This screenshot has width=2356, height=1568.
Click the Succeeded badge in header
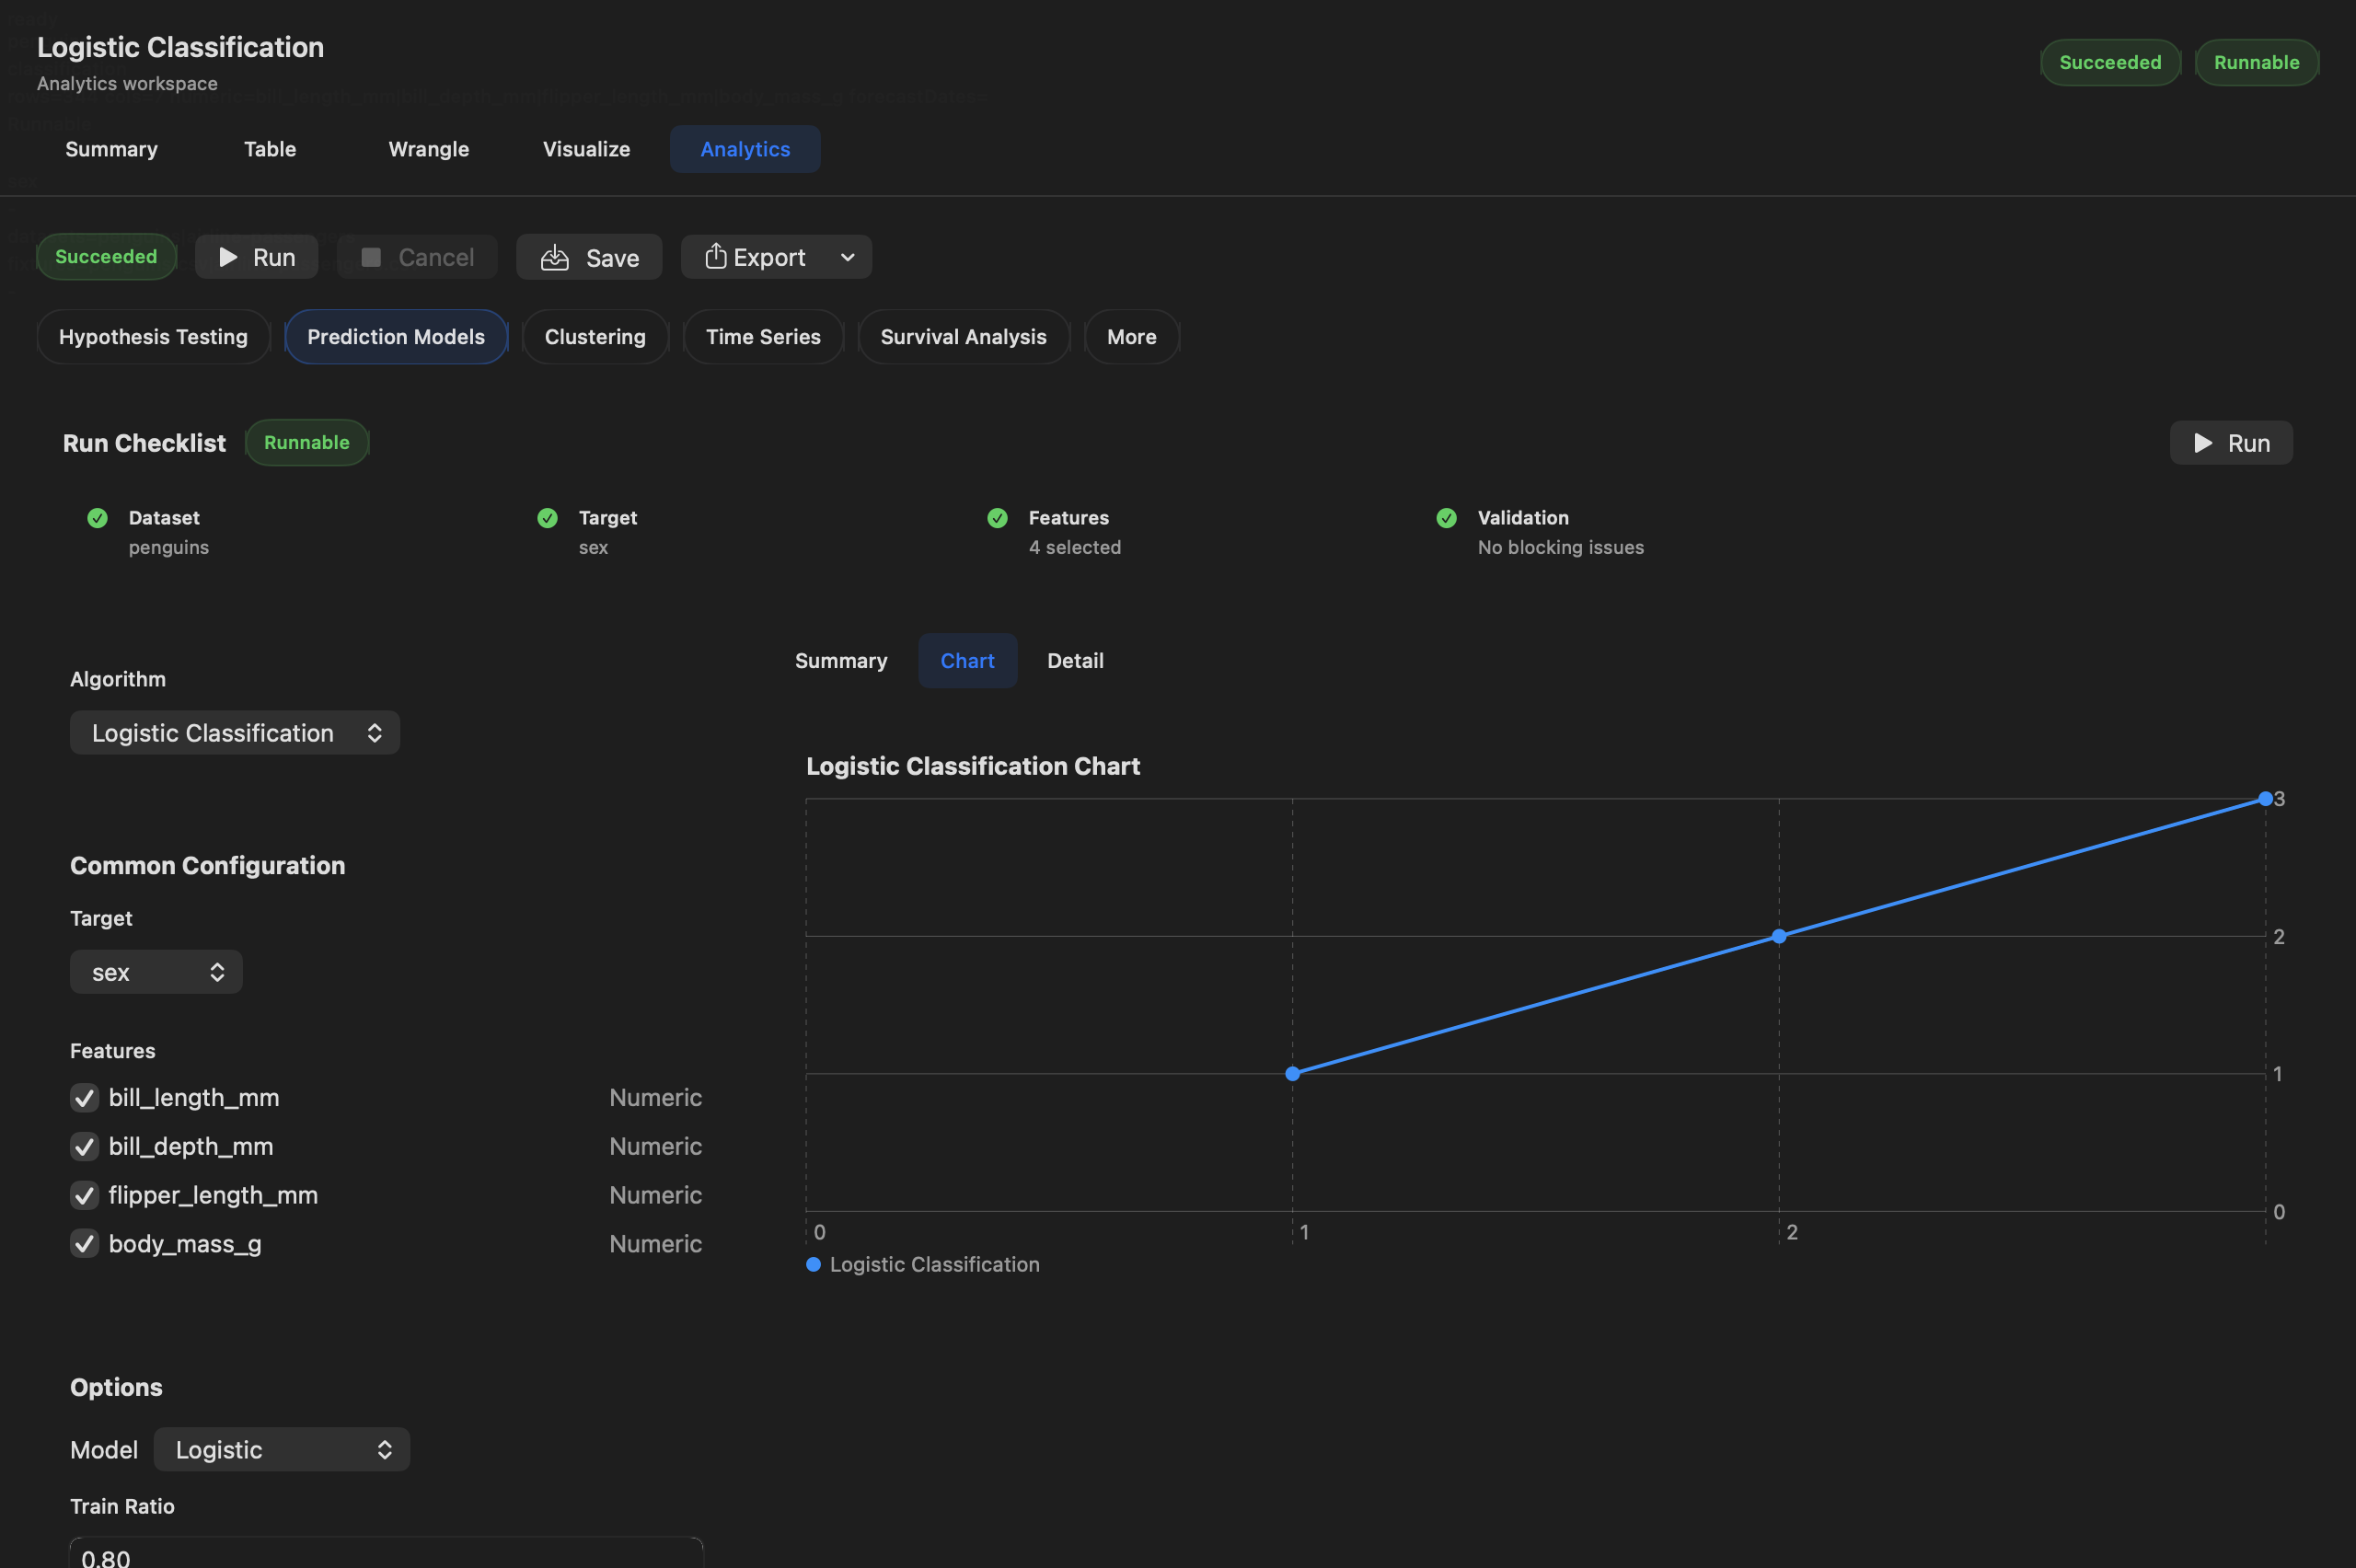tap(2110, 62)
